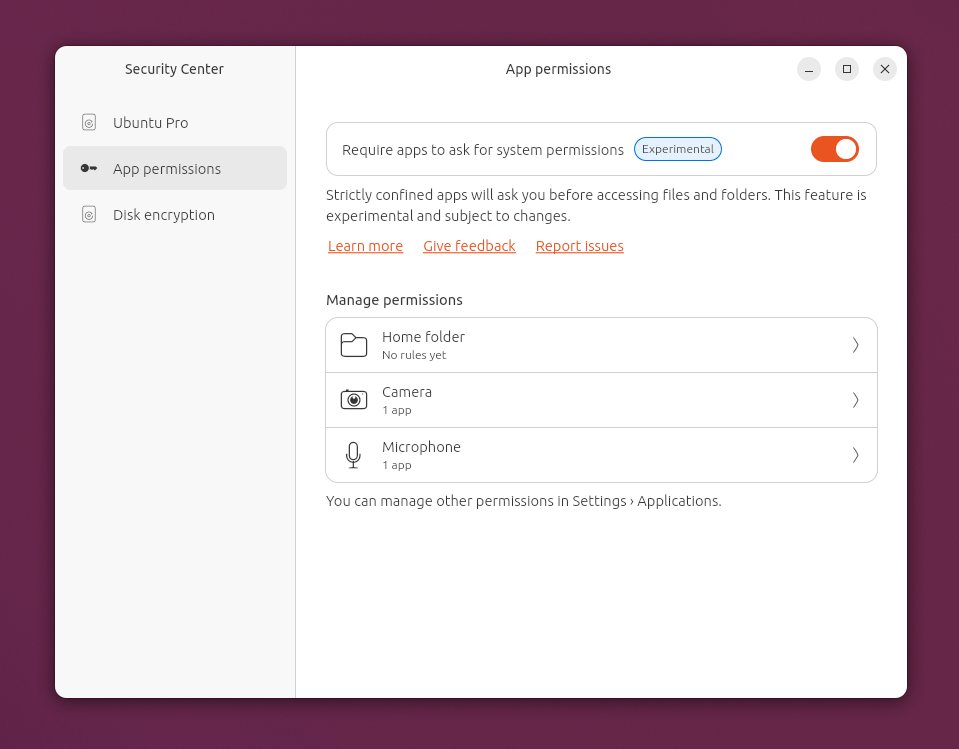Open the Report issues link
This screenshot has width=959, height=749.
tap(579, 246)
